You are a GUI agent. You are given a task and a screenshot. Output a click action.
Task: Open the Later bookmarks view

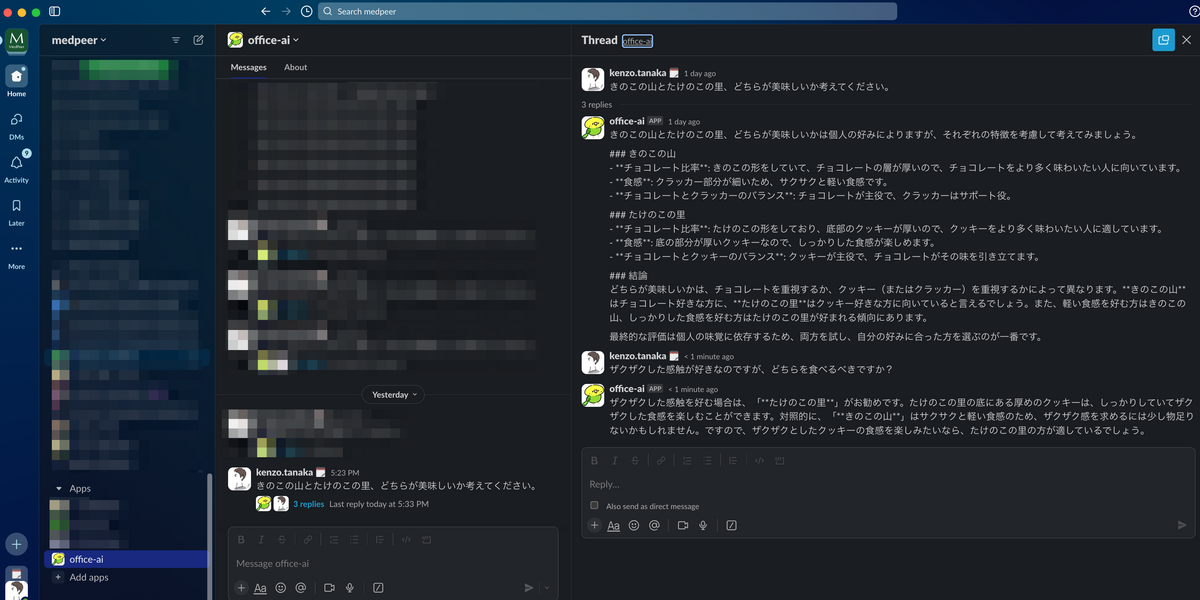tap(16, 211)
